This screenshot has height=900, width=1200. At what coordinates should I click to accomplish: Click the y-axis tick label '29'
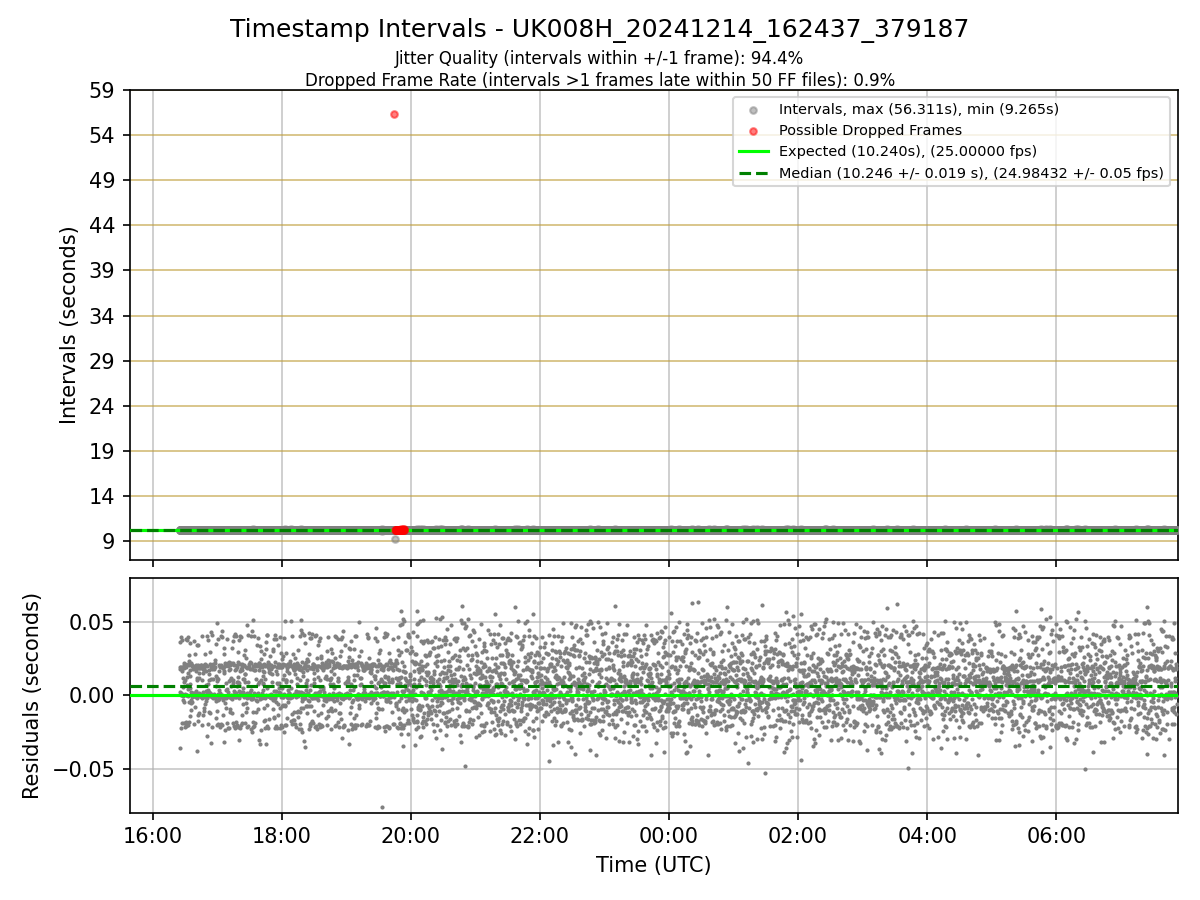103,361
